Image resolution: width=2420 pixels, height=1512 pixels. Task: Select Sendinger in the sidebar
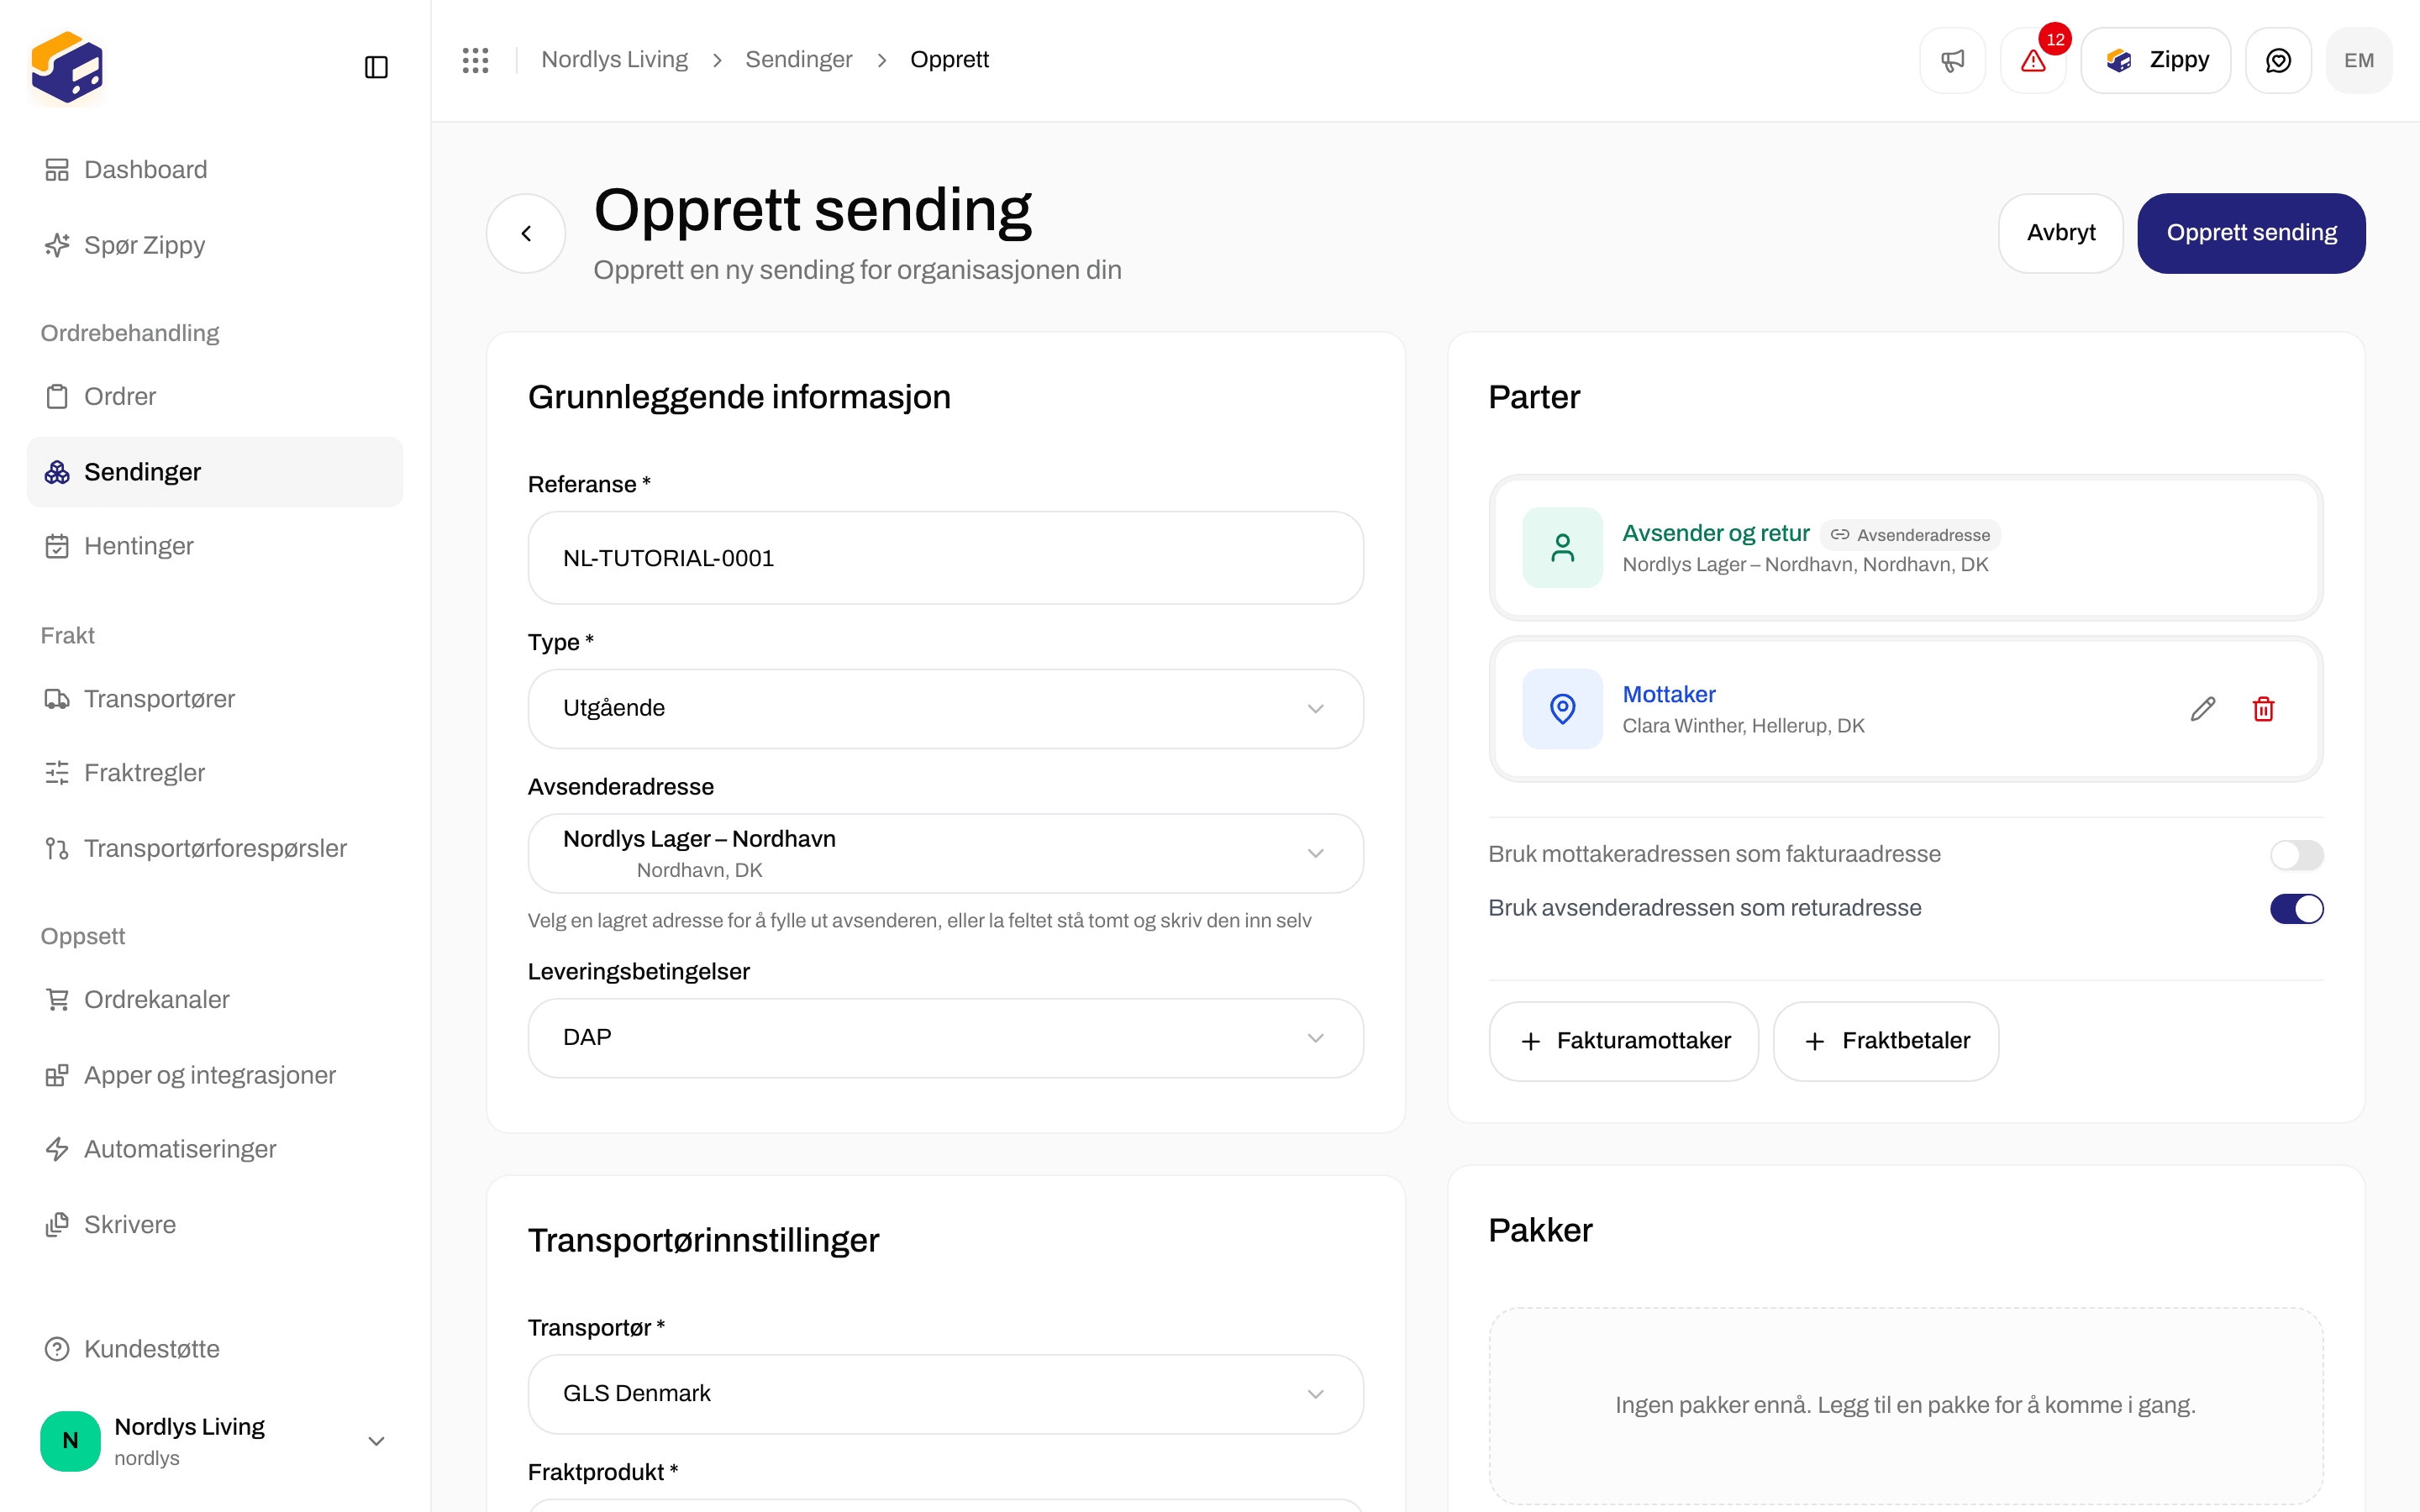(215, 472)
